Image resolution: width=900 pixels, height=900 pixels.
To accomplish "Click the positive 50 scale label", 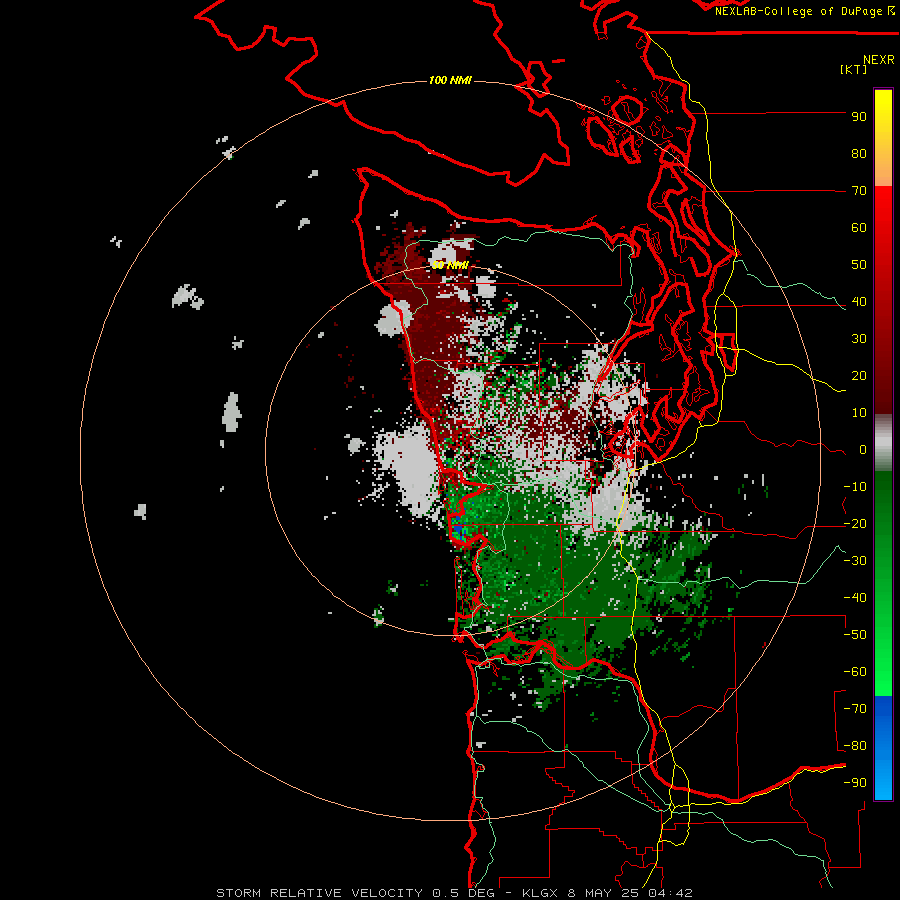I will 859,265.
